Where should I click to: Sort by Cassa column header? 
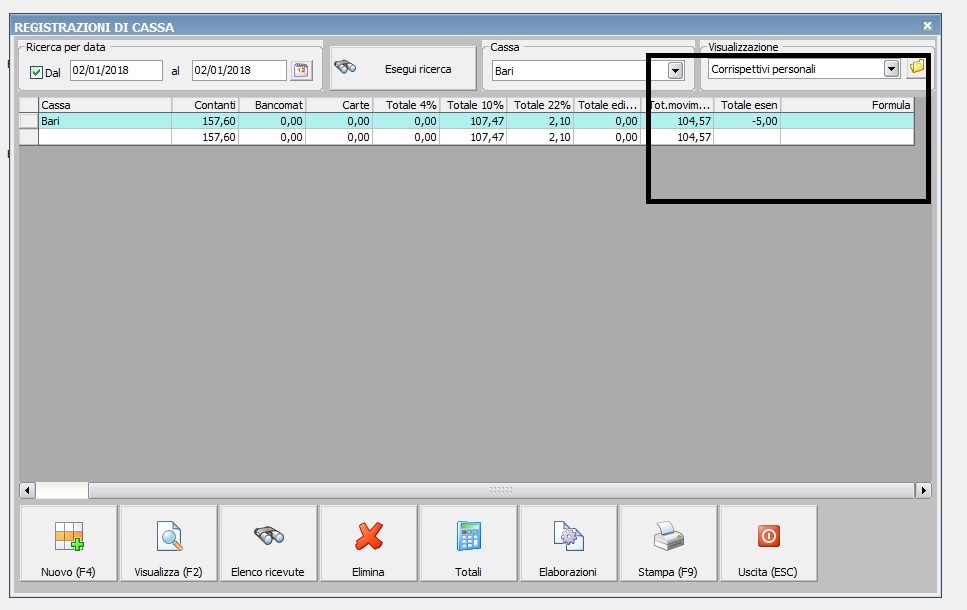[x=105, y=105]
